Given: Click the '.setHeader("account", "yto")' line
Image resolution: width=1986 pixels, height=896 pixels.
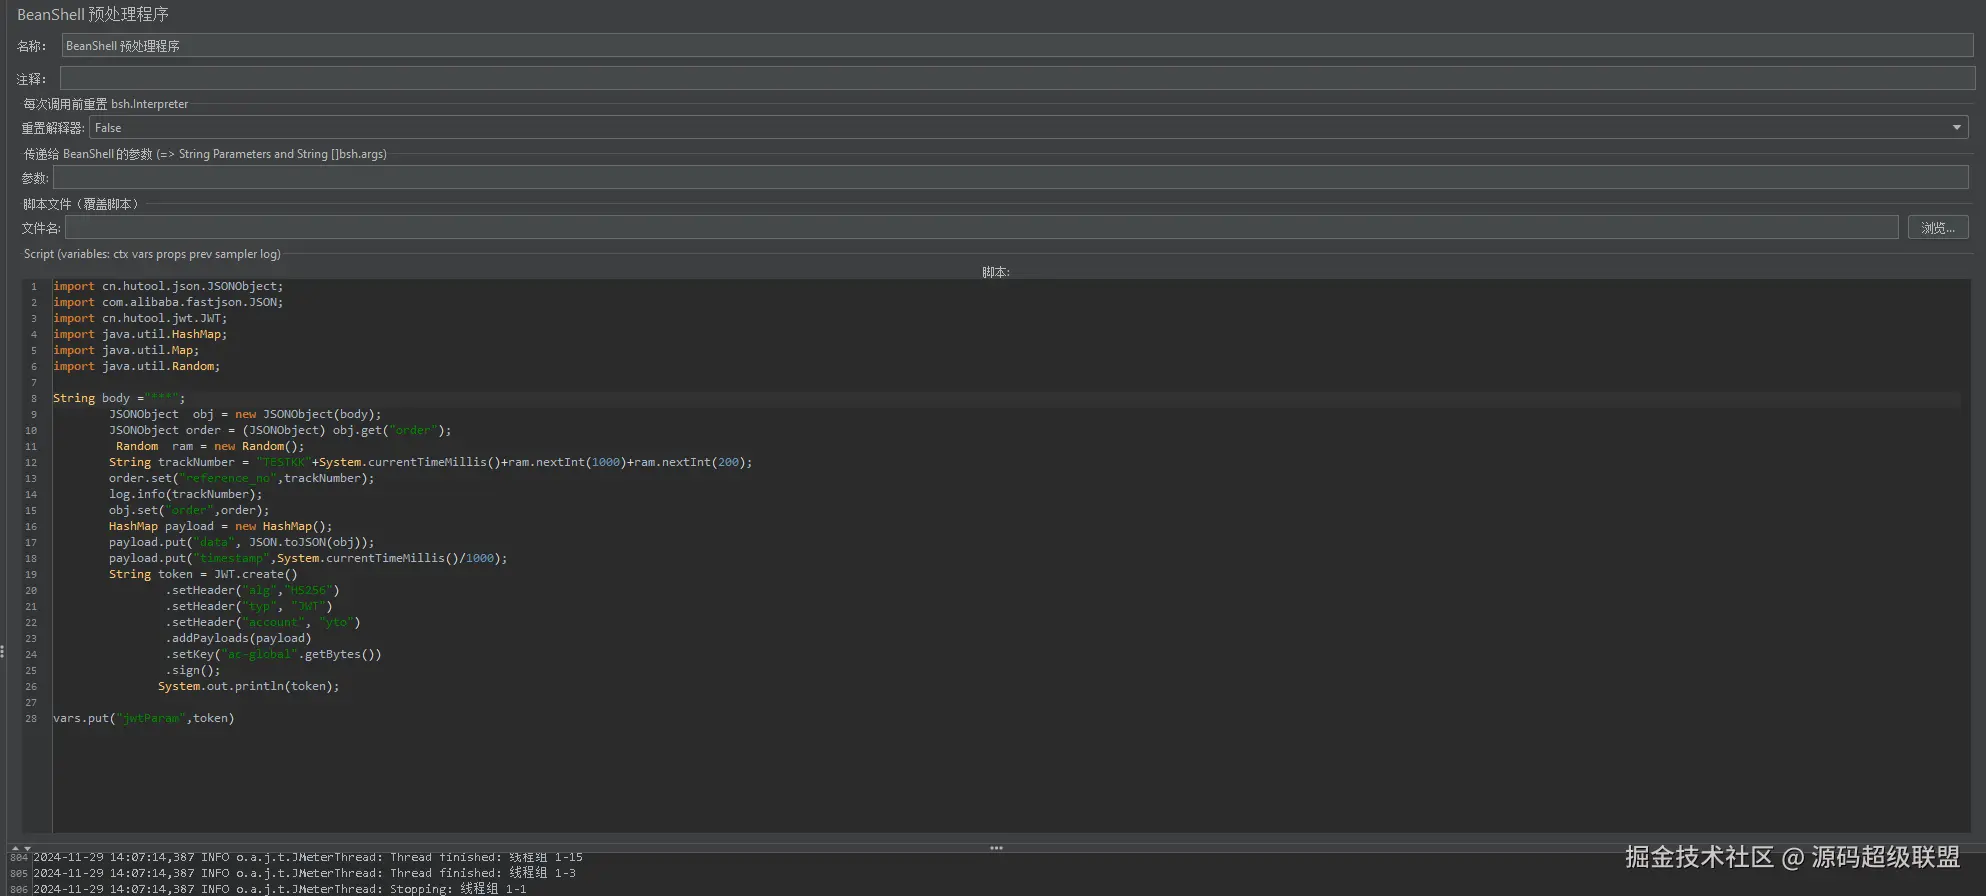Looking at the screenshot, I should (263, 622).
